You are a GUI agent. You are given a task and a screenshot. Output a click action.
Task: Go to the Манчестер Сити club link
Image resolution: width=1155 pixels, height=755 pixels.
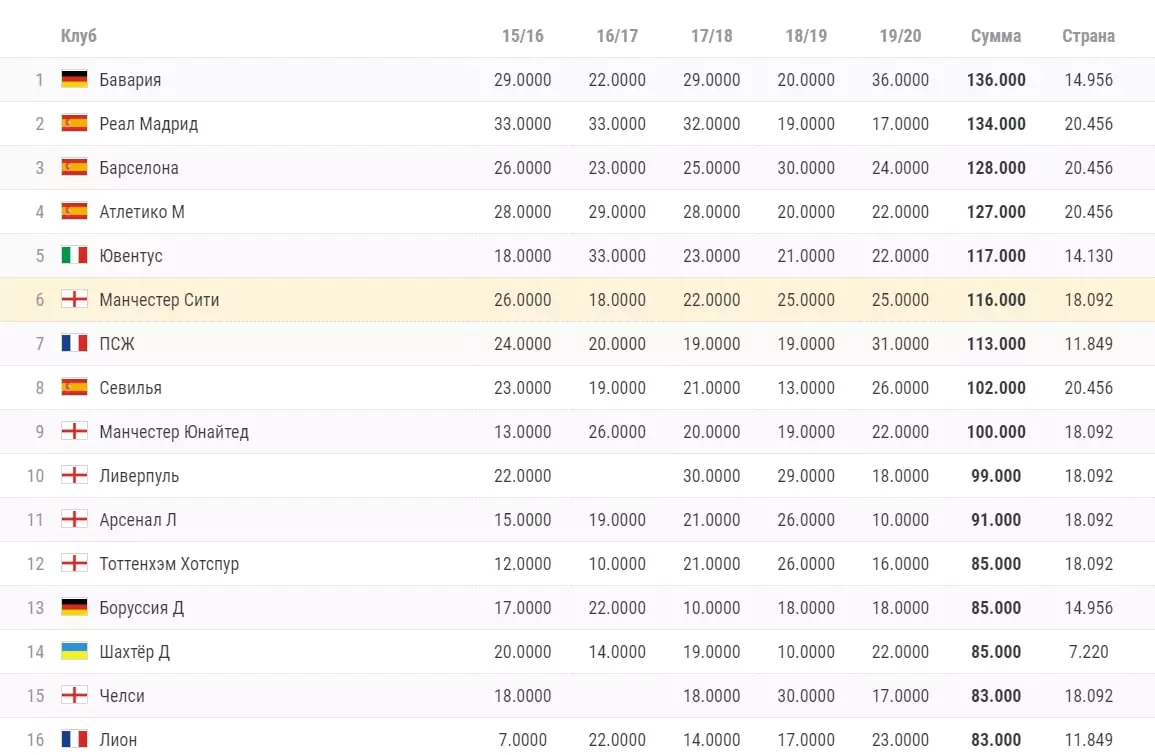click(x=159, y=300)
